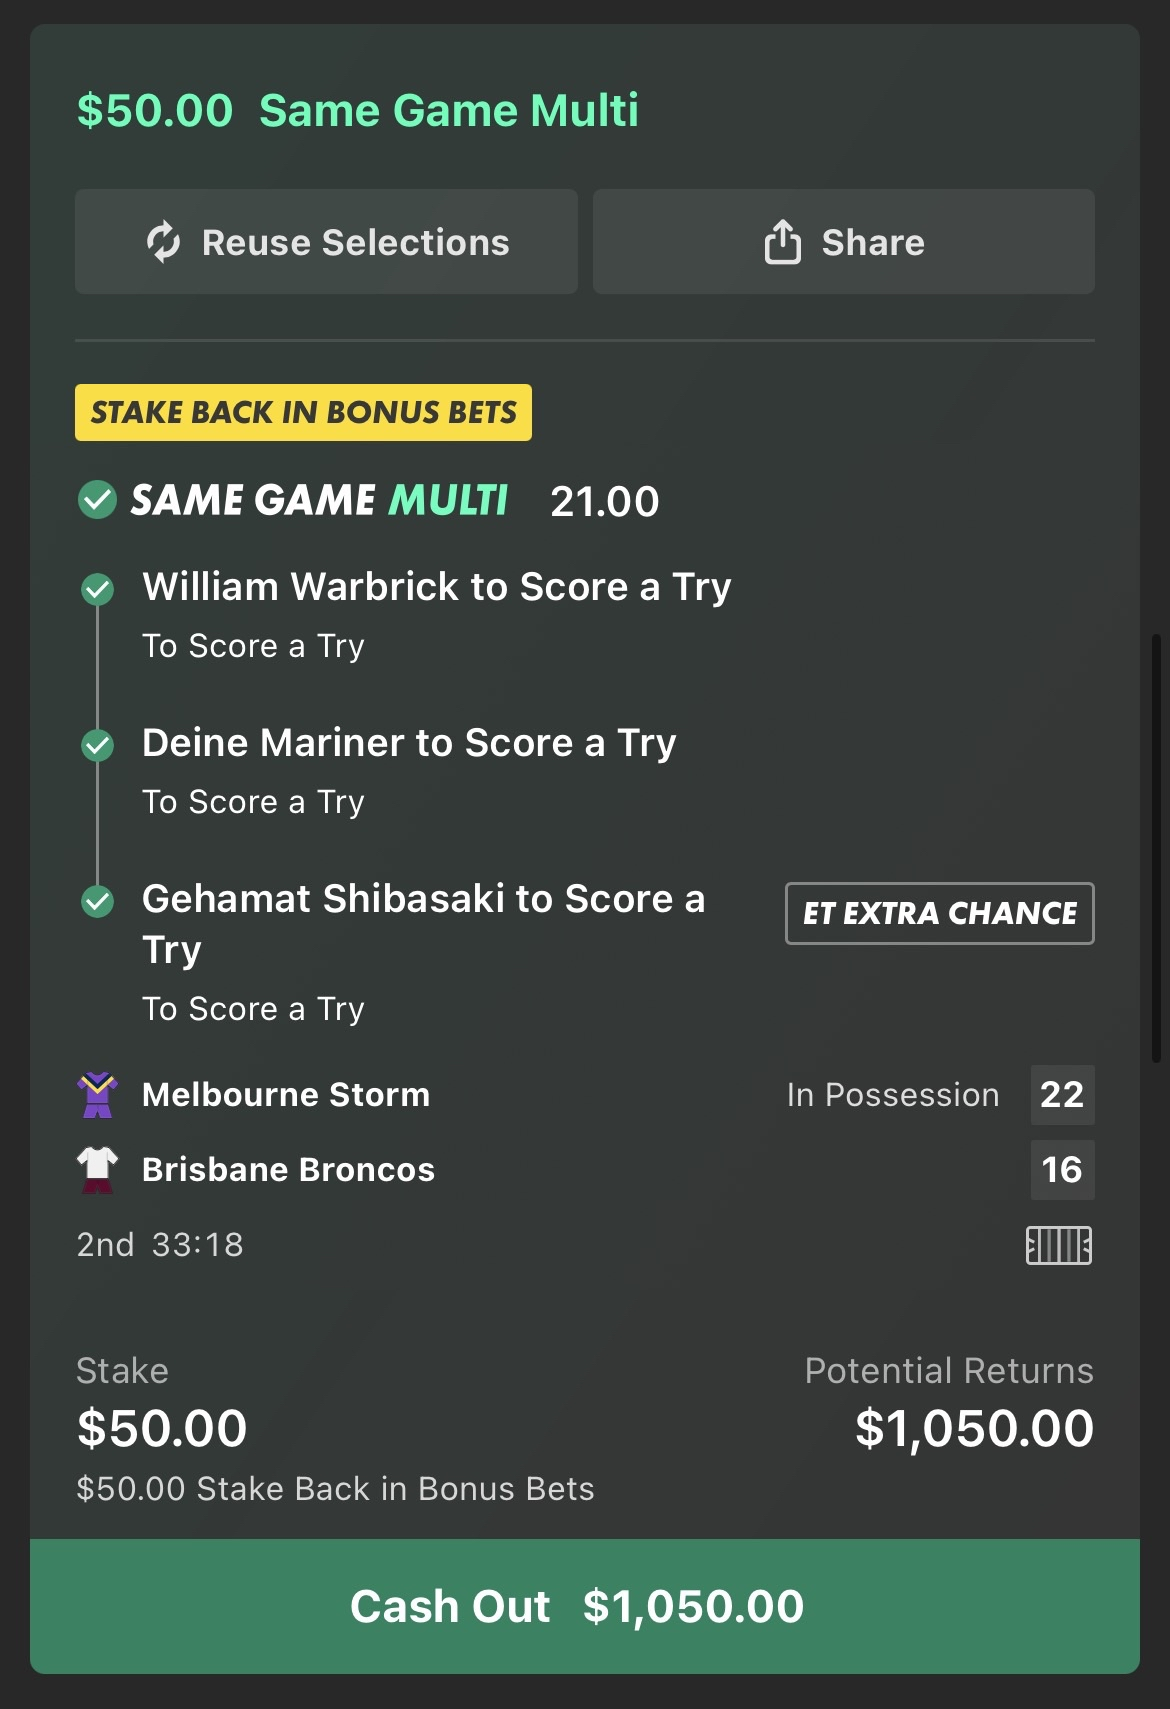1170x1709 pixels.
Task: Cash out the bet for $1,050.00
Action: pyautogui.click(x=585, y=1606)
